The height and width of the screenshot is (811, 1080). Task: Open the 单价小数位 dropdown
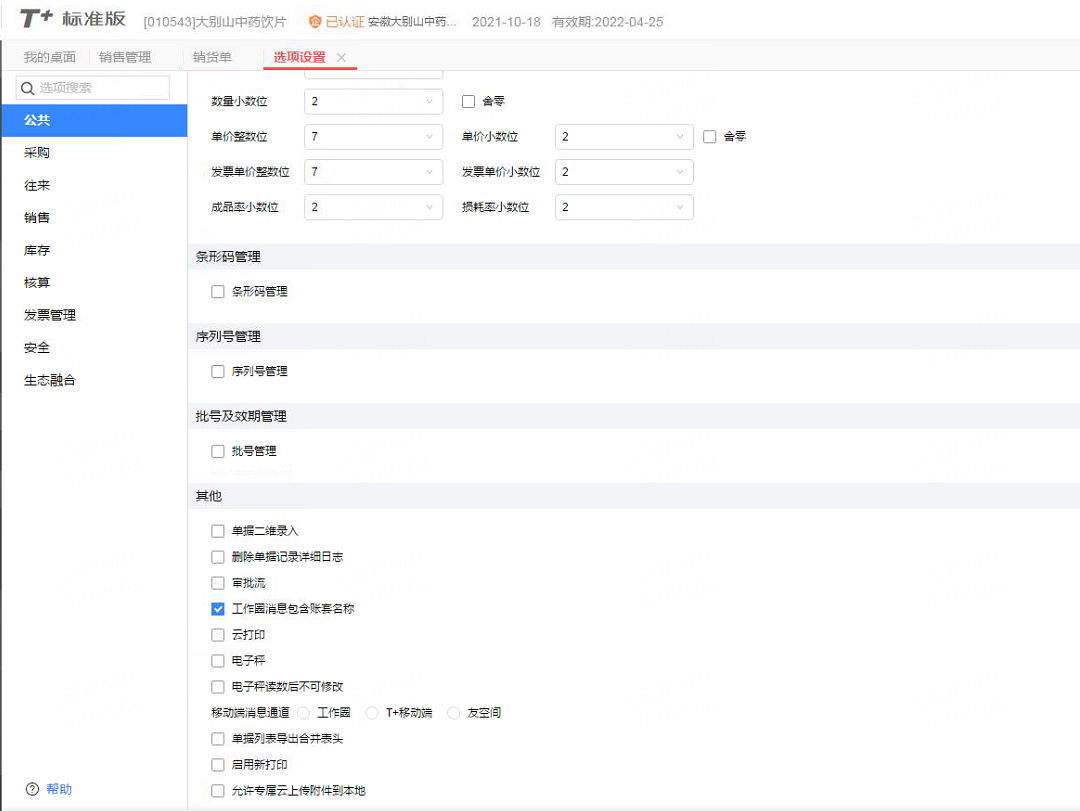tap(624, 136)
